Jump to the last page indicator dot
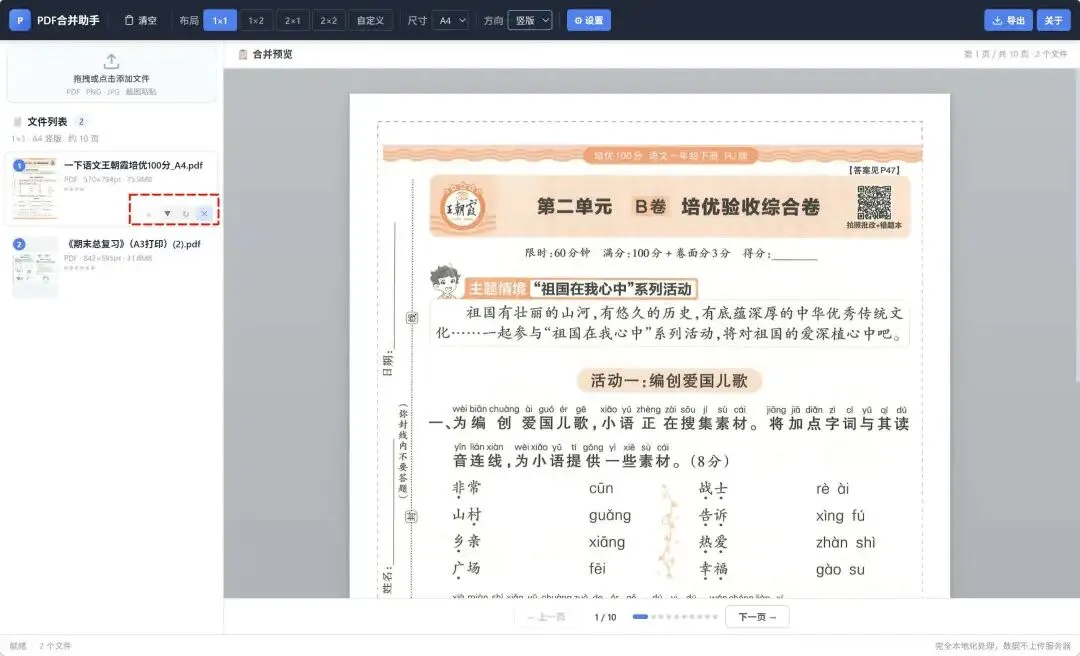Image resolution: width=1080 pixels, height=656 pixels. click(x=715, y=617)
